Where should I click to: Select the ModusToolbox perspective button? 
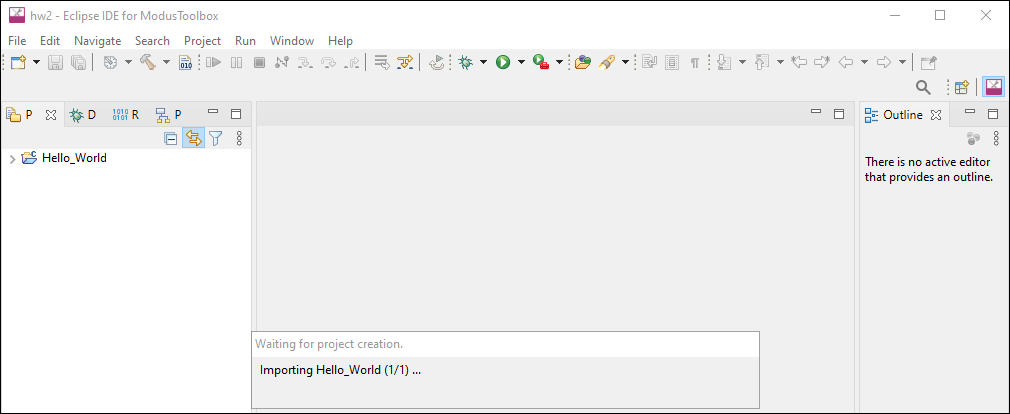pyautogui.click(x=994, y=87)
